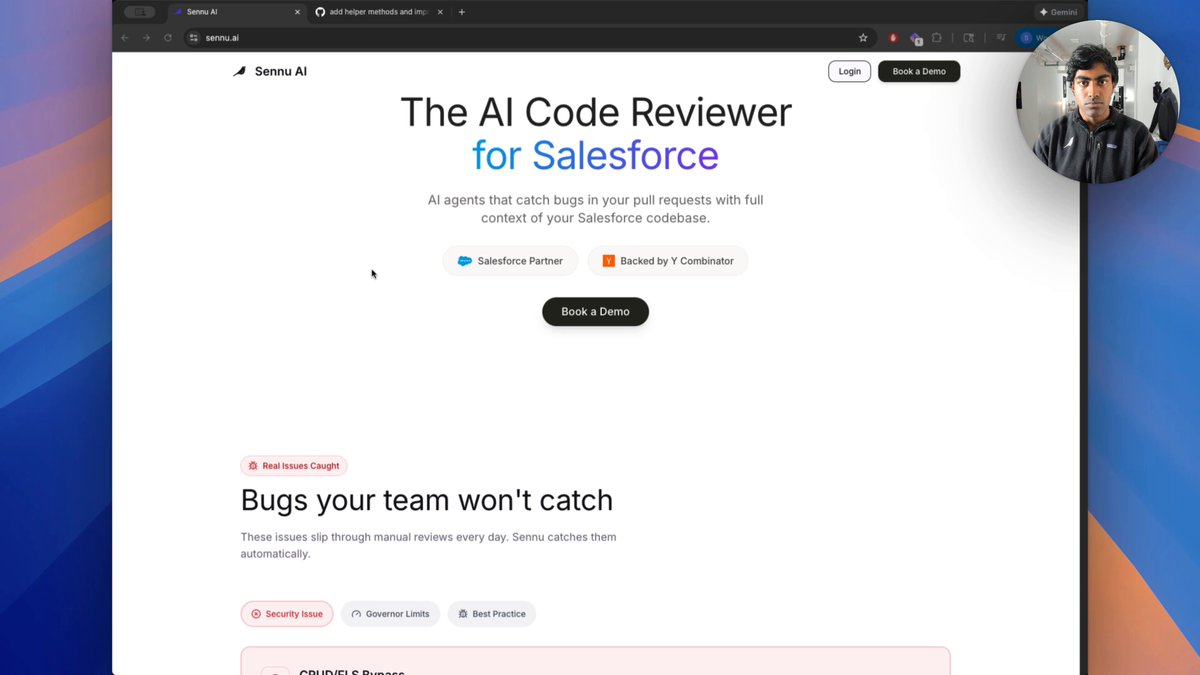Click the media controls icon in toolbar
The height and width of the screenshot is (675, 1200).
point(1001,38)
